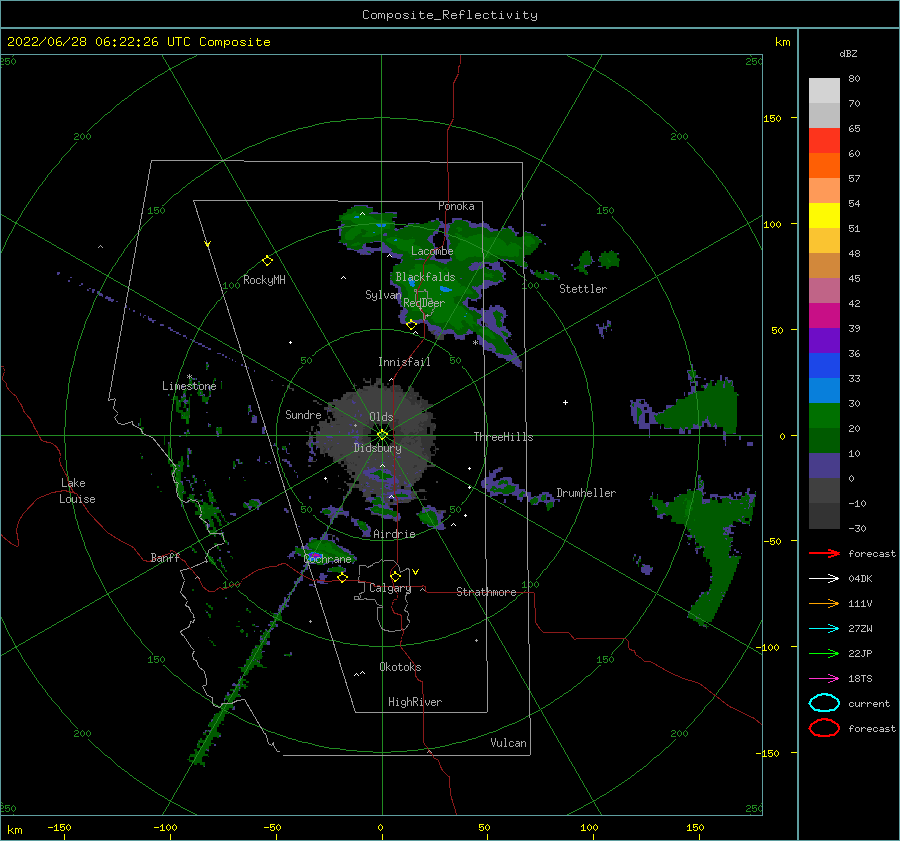Click the Strathmore label
Image resolution: width=900 pixels, height=841 pixels.
pyautogui.click(x=486, y=592)
